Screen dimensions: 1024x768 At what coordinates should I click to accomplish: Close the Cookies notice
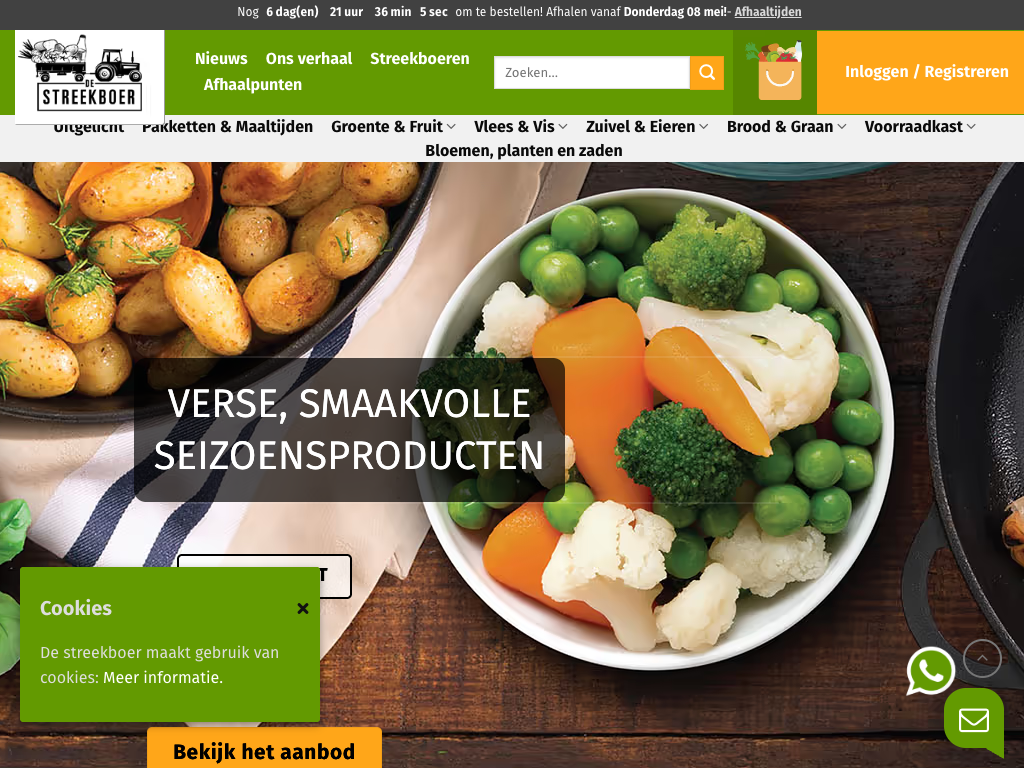[303, 609]
